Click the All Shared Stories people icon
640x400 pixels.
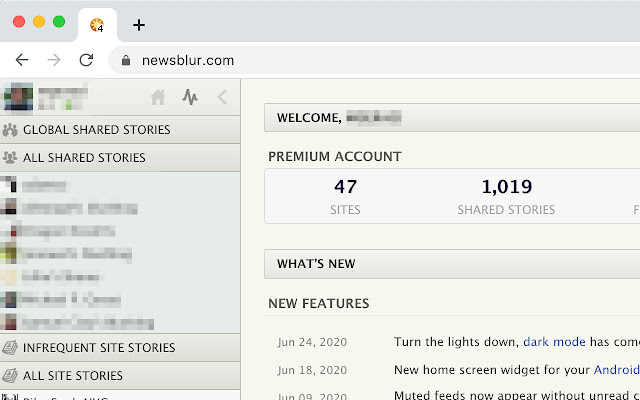10,158
